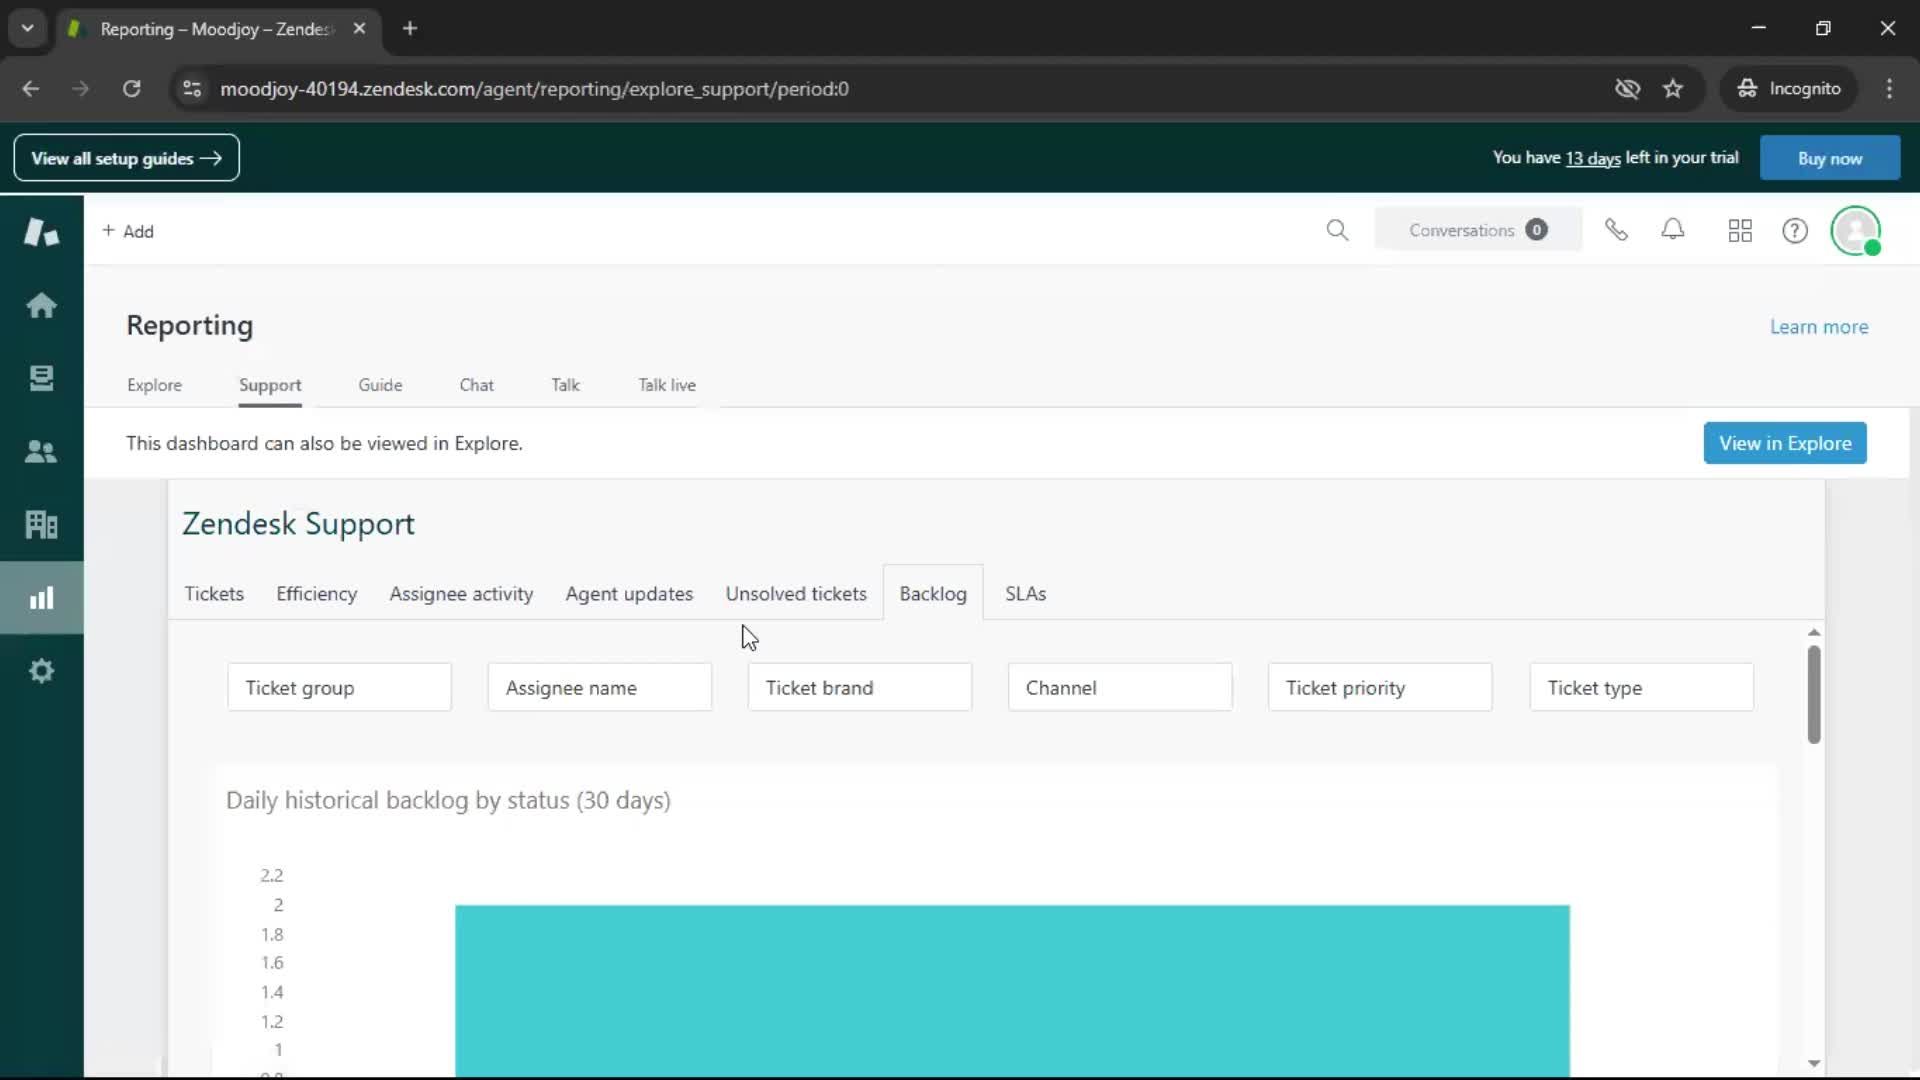Click the Add button

[128, 231]
